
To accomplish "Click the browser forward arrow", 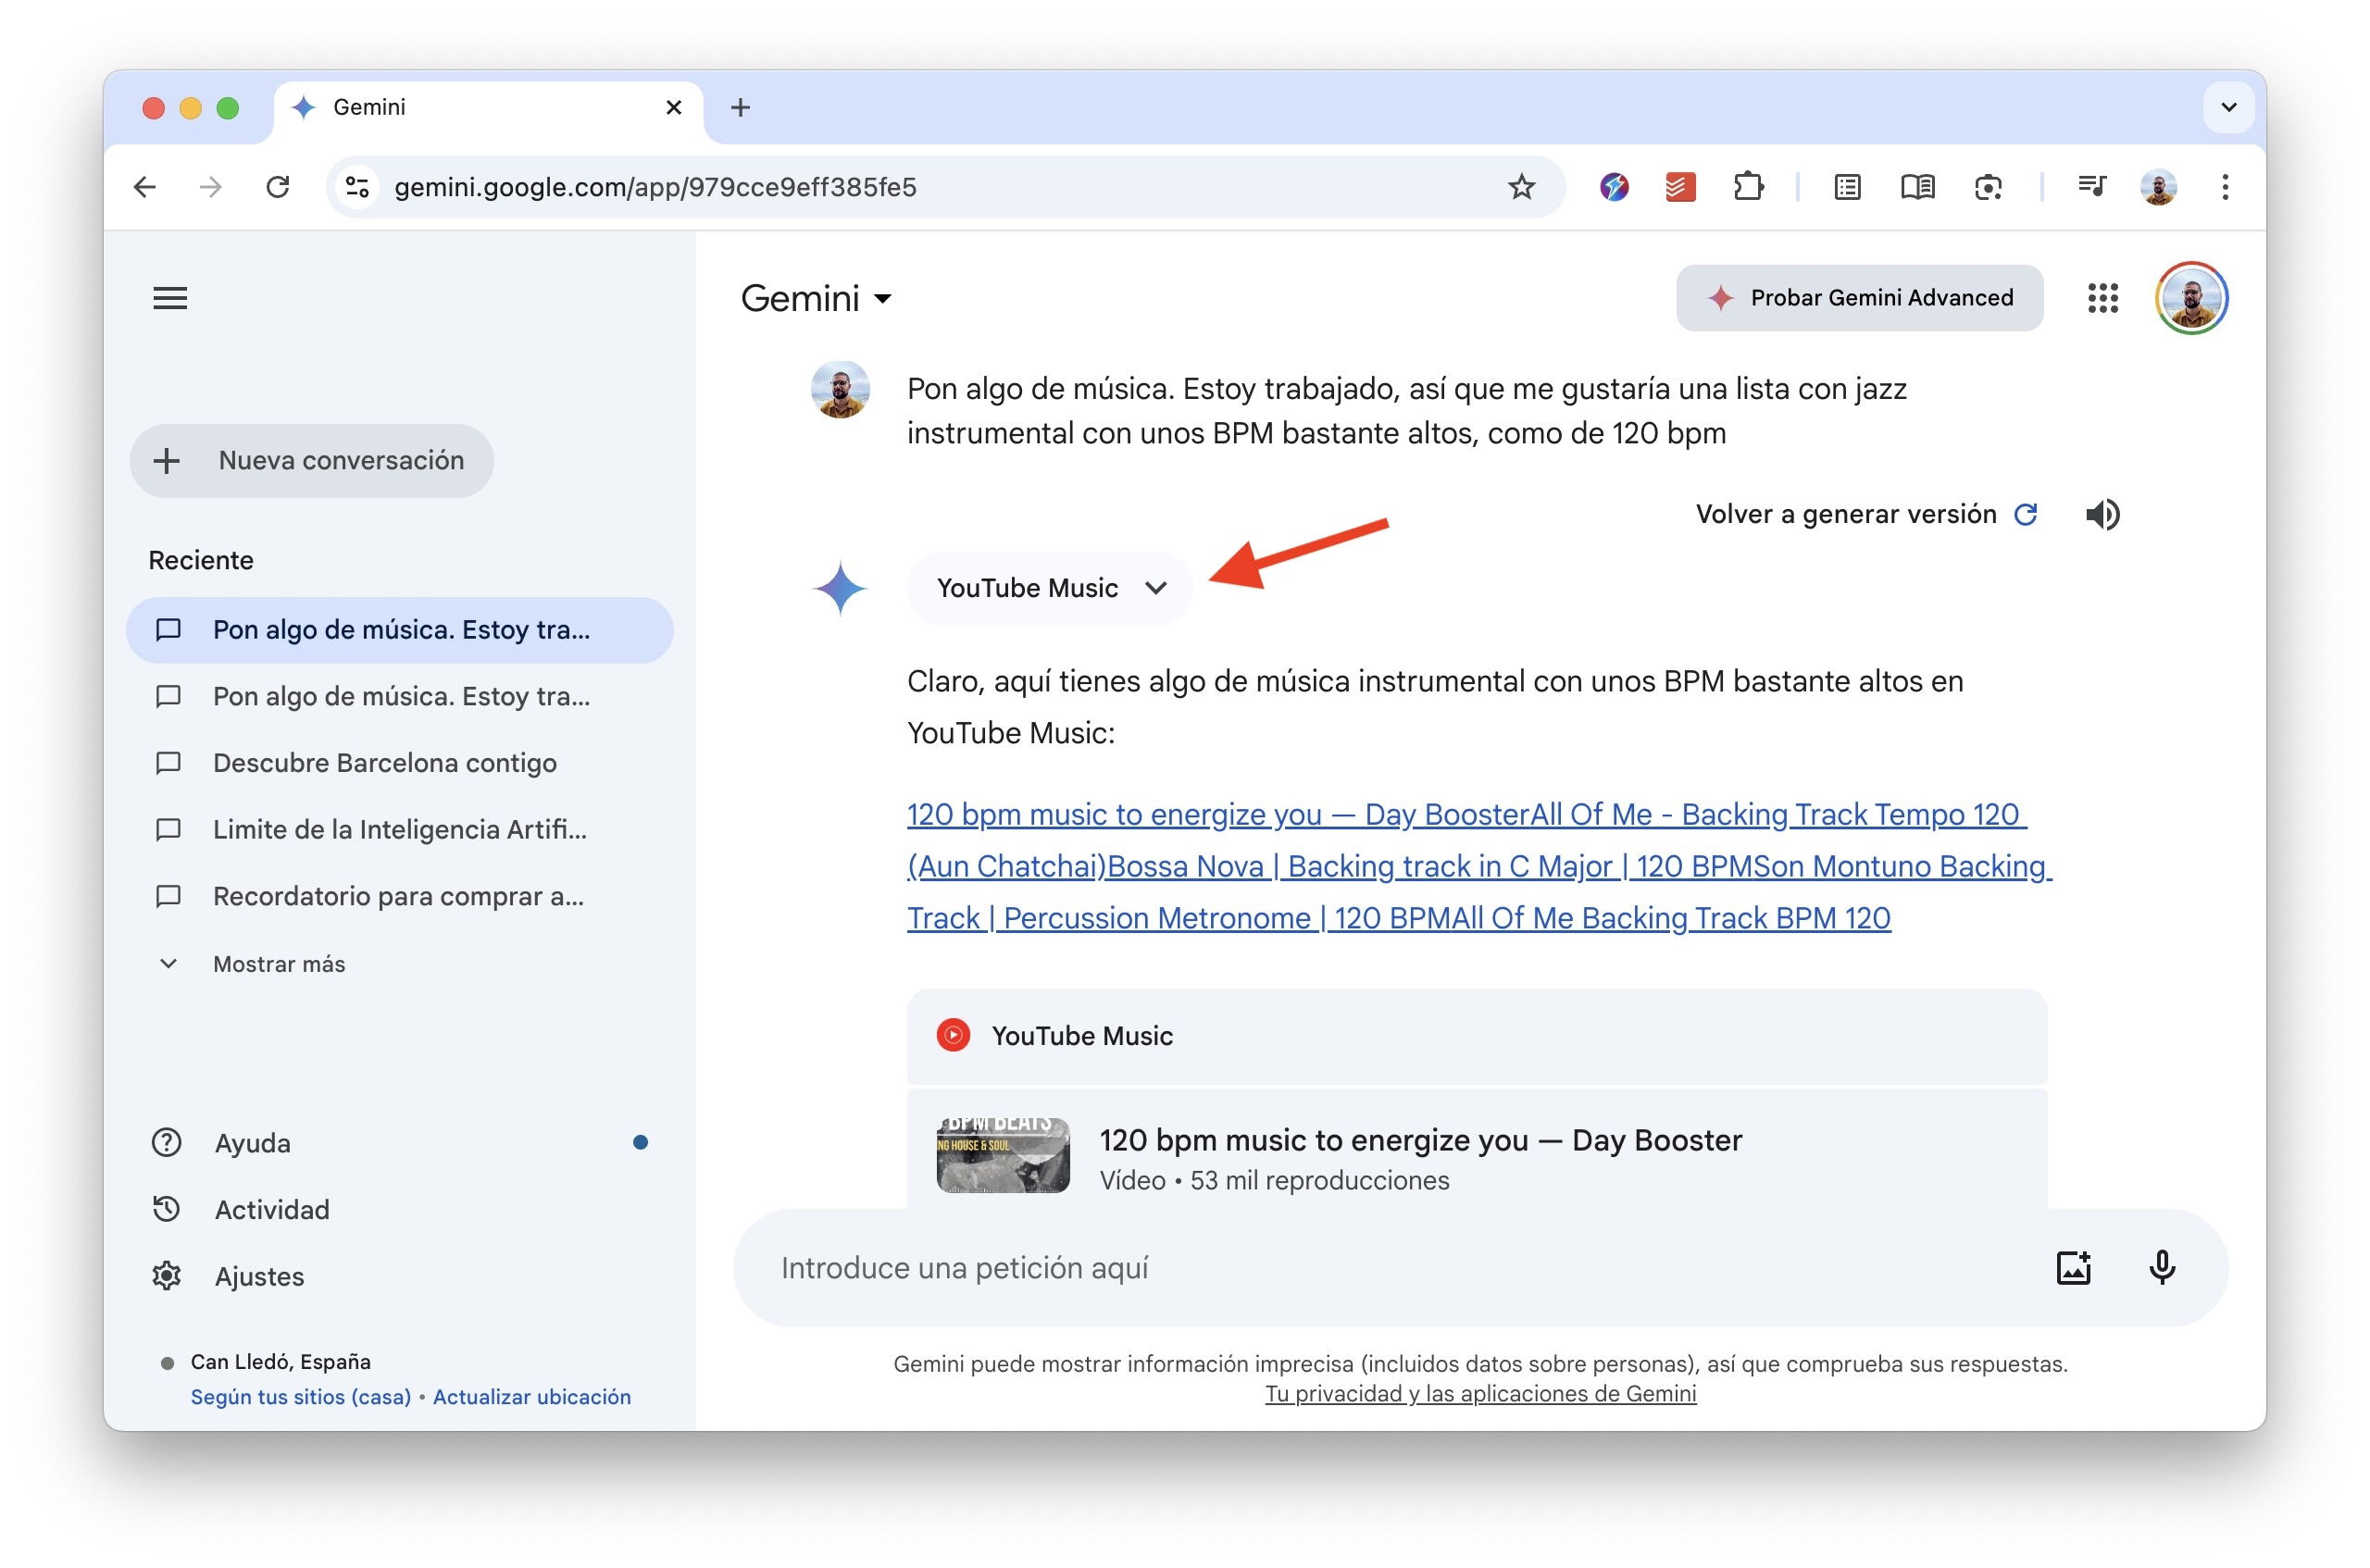I will tap(210, 187).
